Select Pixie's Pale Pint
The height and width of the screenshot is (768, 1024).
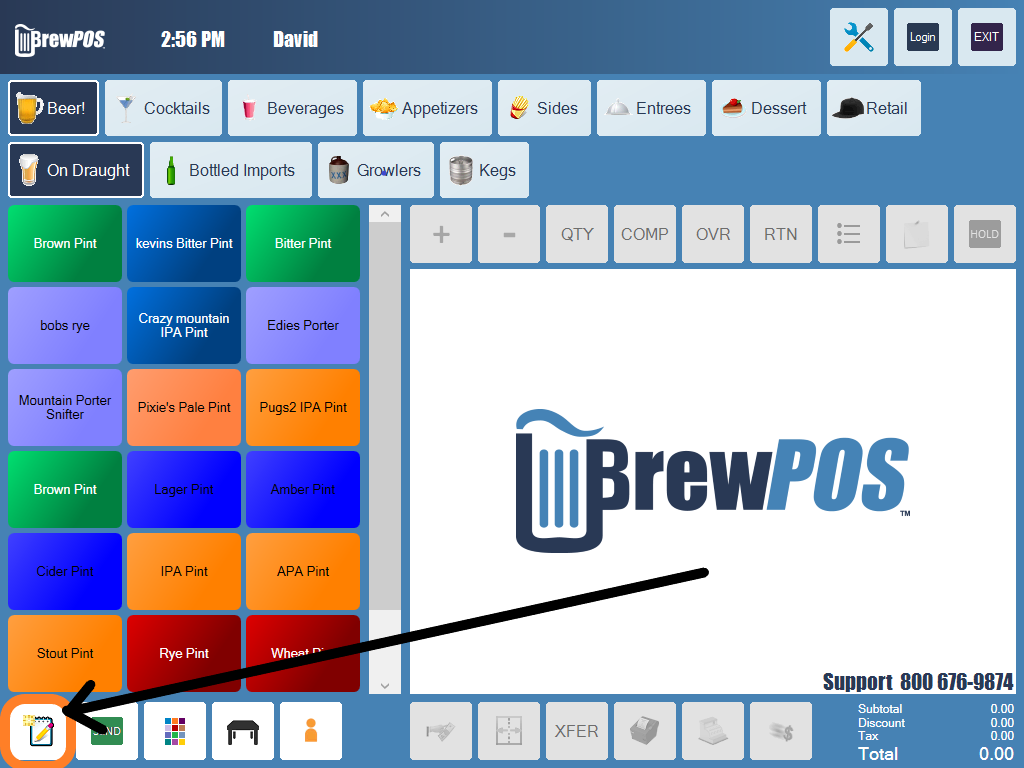click(x=184, y=408)
